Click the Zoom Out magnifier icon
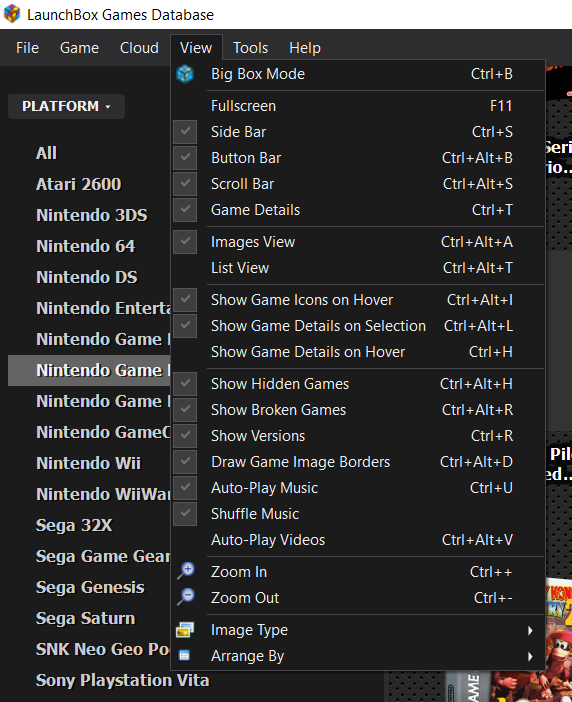 pos(185,597)
